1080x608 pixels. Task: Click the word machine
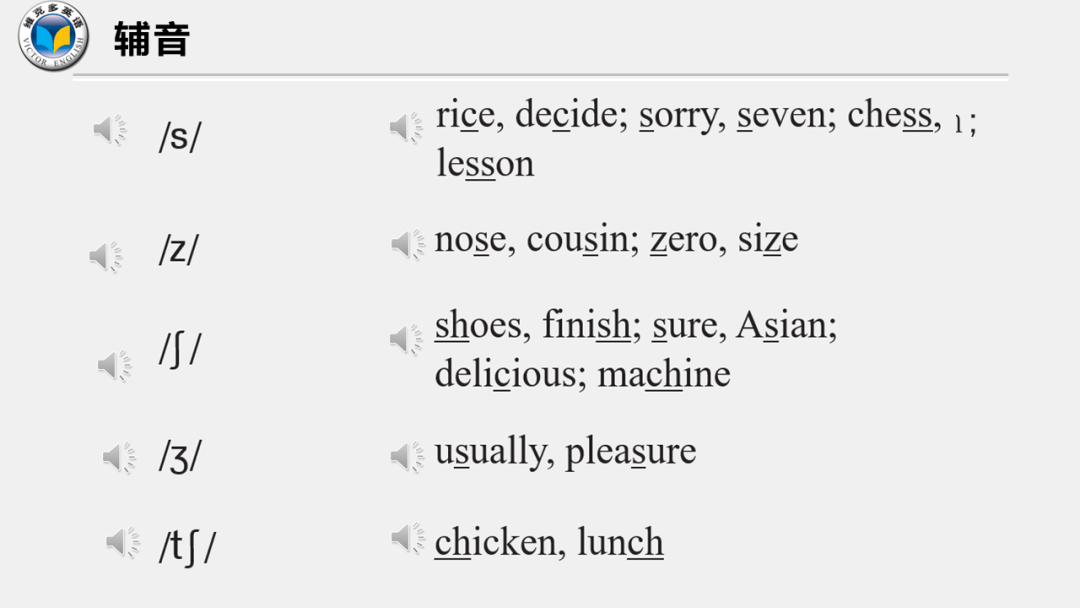click(x=664, y=375)
